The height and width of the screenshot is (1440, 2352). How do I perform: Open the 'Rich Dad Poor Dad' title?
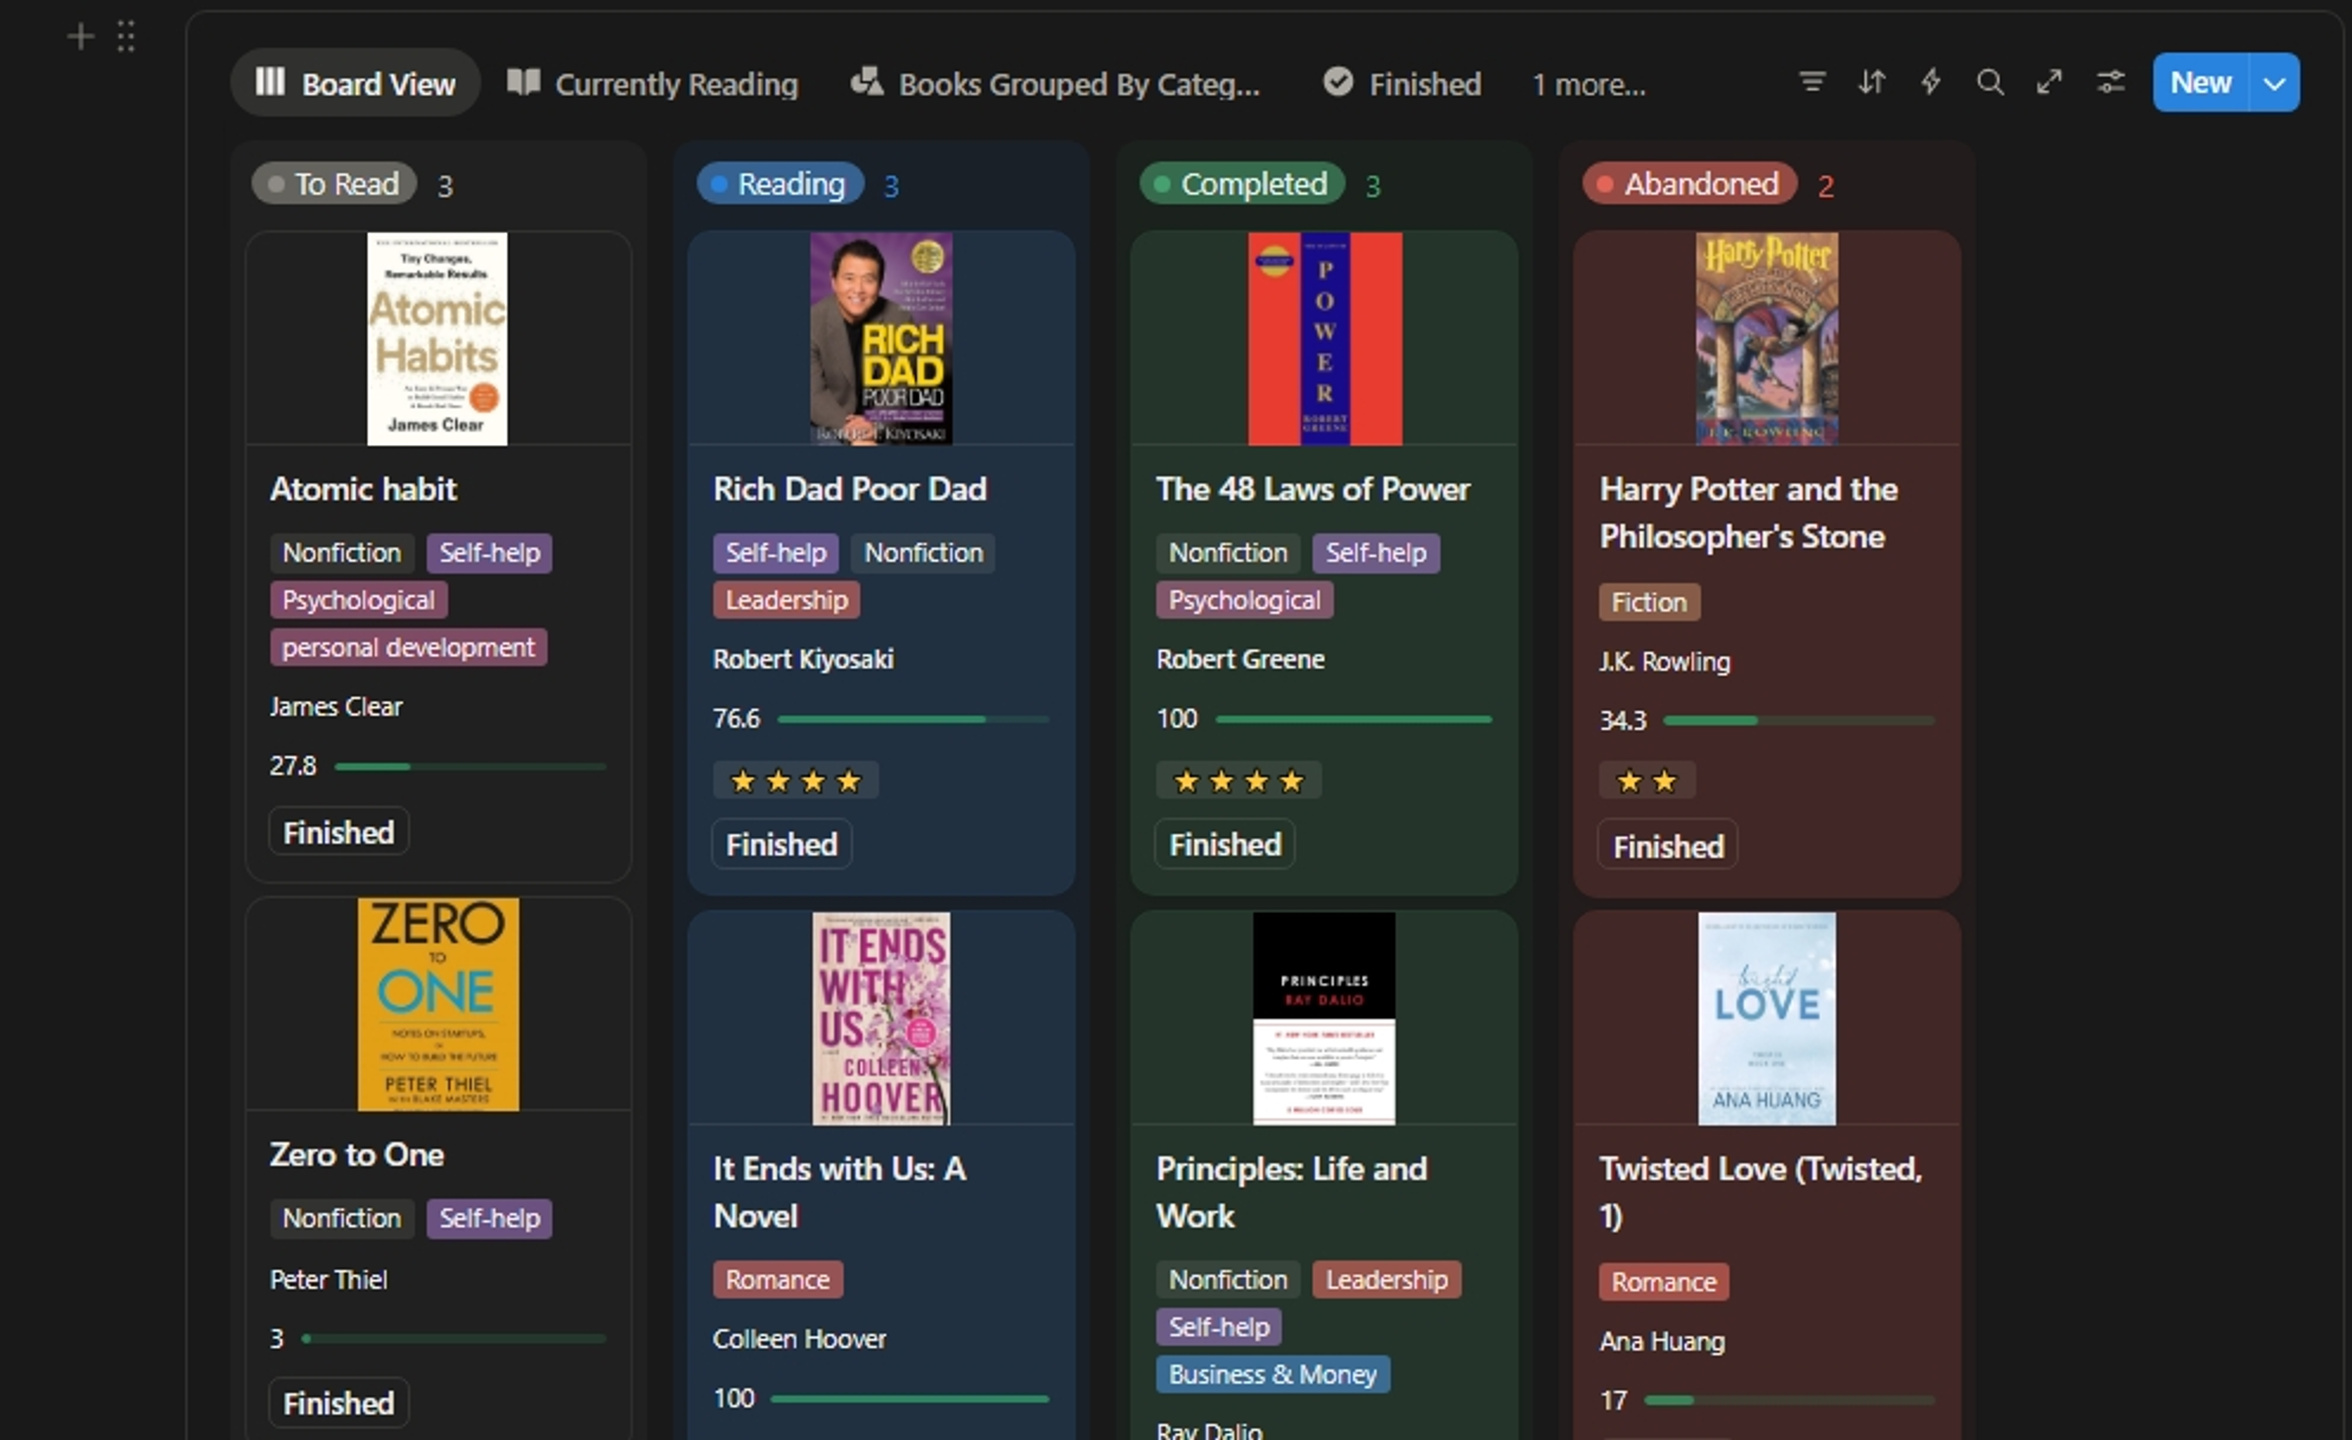[x=850, y=489]
